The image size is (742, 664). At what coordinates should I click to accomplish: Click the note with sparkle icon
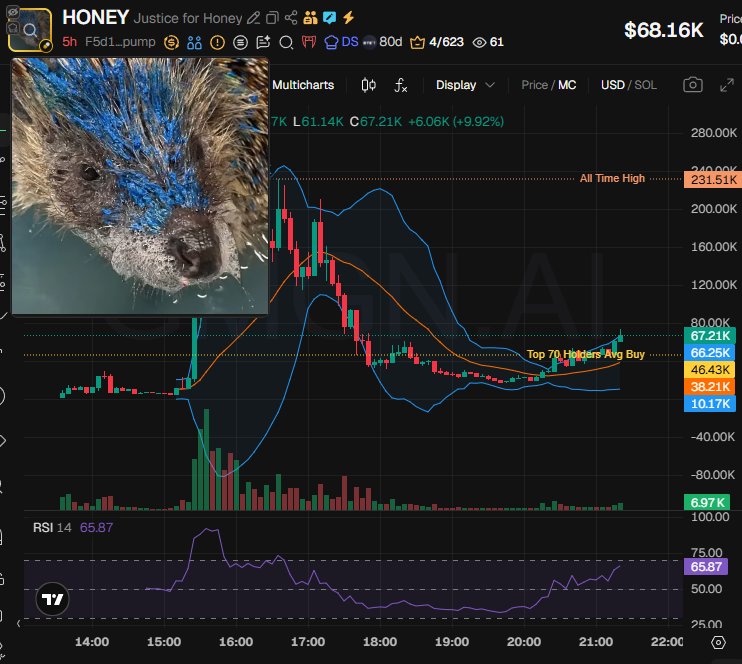point(263,43)
